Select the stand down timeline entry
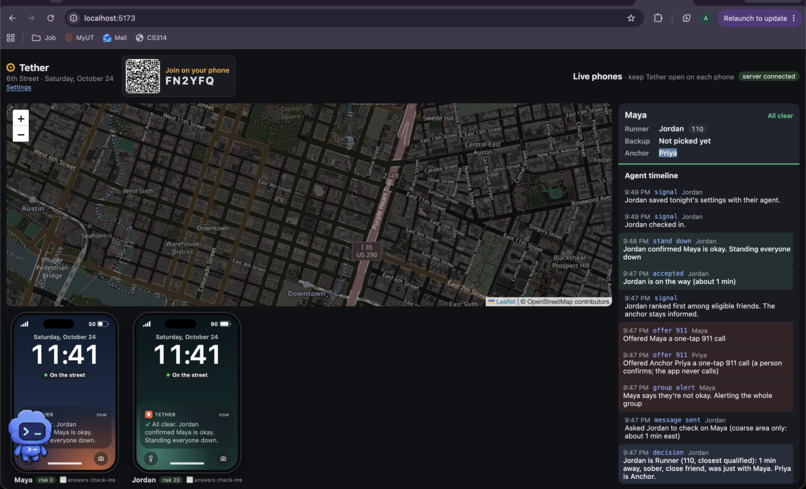The image size is (806, 489). click(706, 249)
